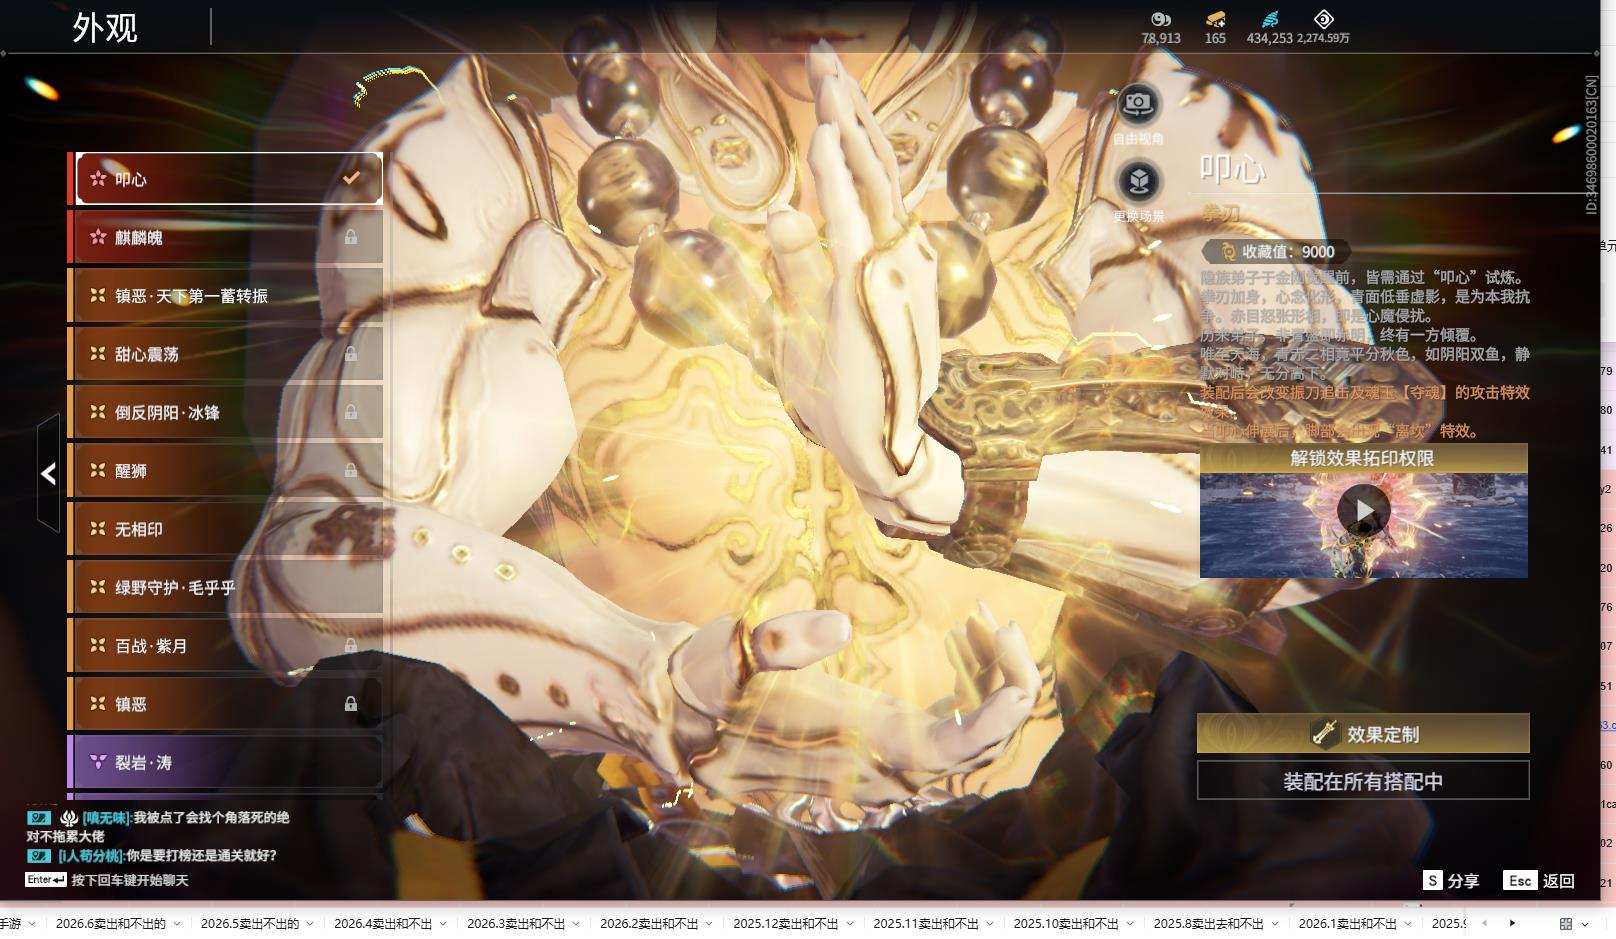Click the Esc 返回 back button
This screenshot has width=1616, height=939.
point(1539,880)
